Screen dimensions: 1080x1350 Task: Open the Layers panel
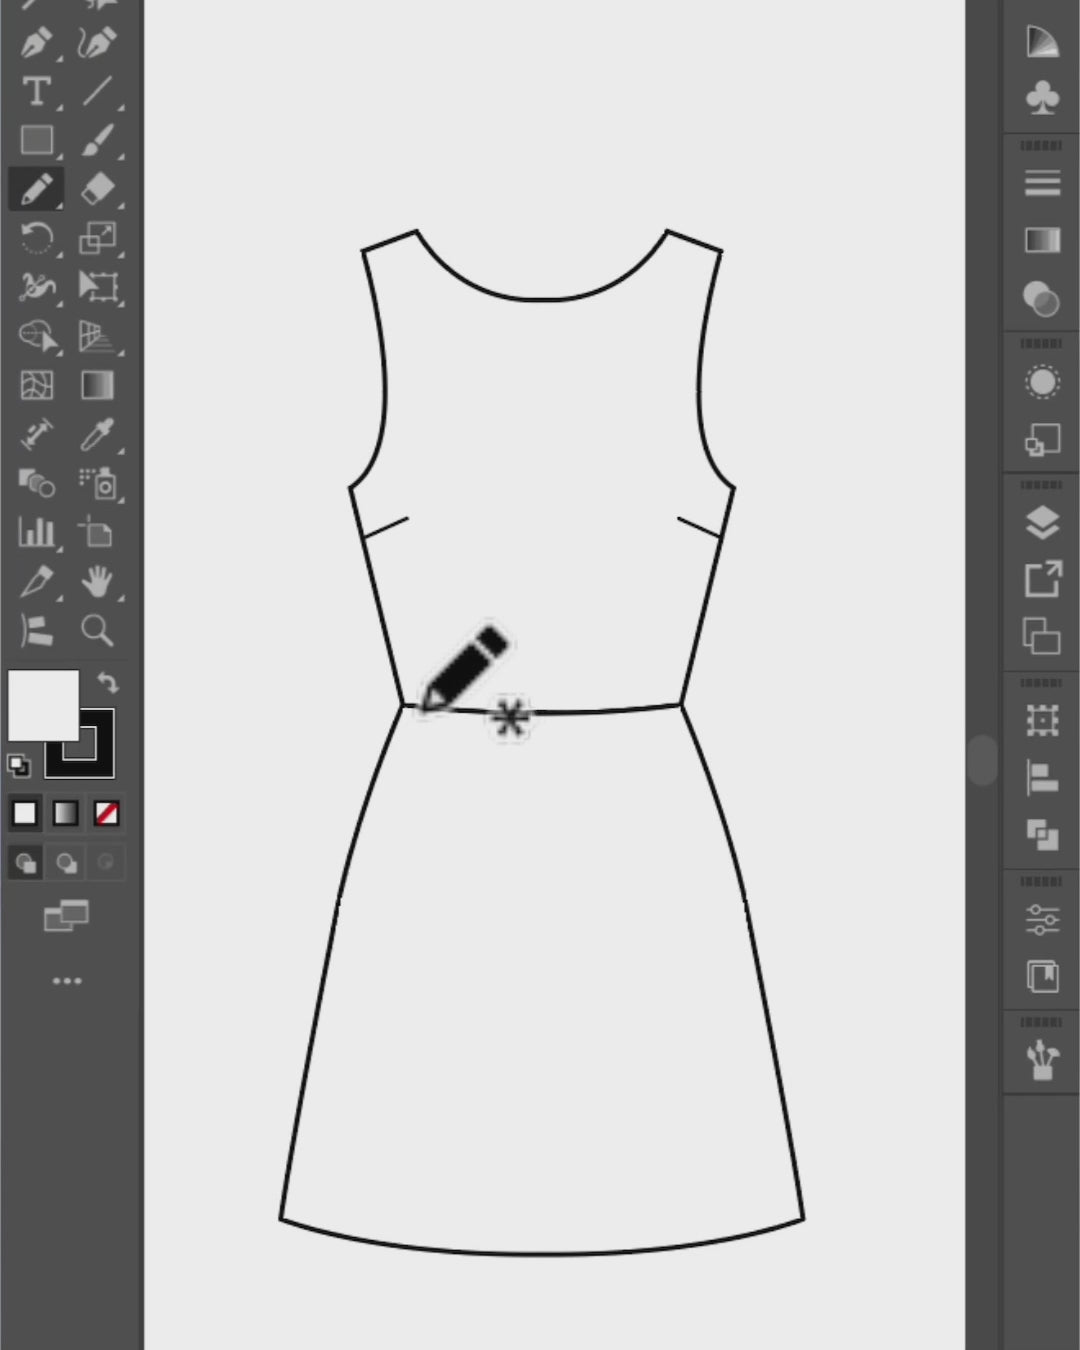point(1042,522)
